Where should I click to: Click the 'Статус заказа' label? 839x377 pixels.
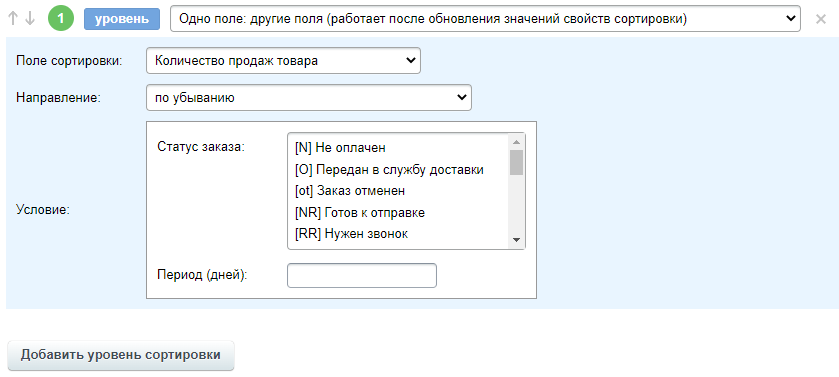coord(201,147)
